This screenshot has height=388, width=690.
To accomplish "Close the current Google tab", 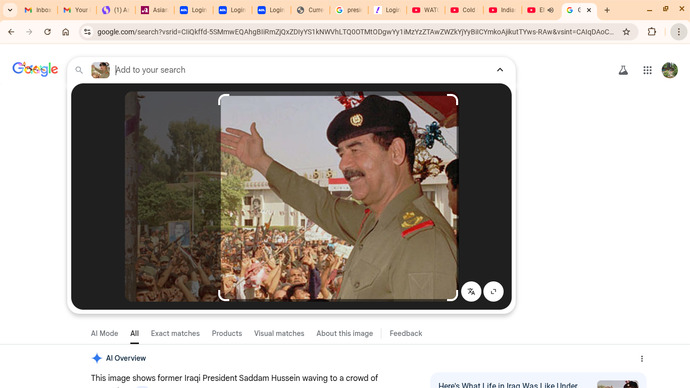I will point(589,10).
